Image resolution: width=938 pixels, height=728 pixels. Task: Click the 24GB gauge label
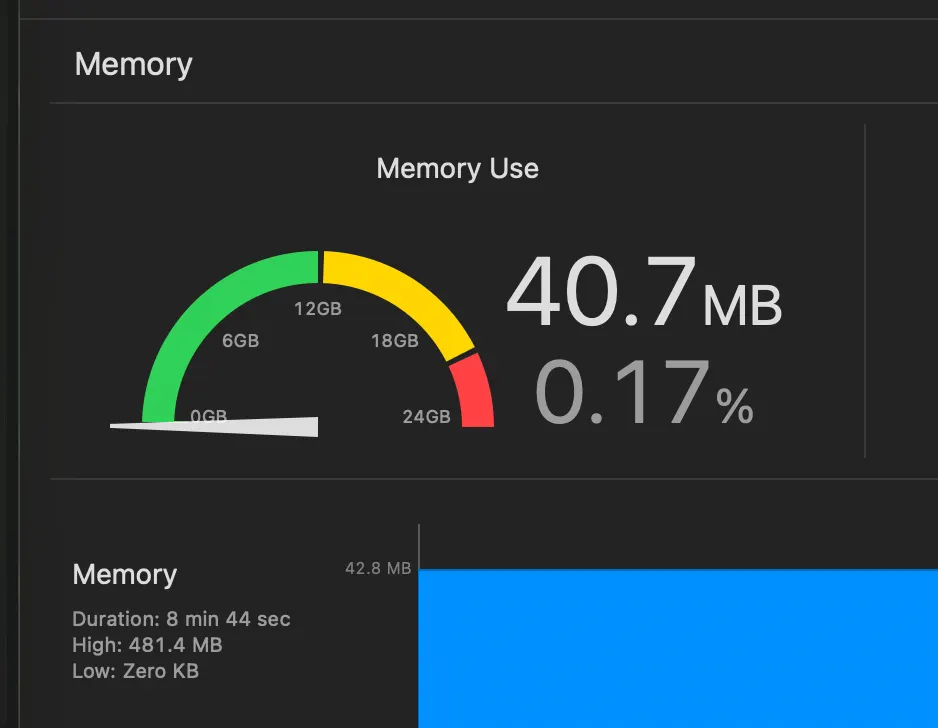(427, 416)
